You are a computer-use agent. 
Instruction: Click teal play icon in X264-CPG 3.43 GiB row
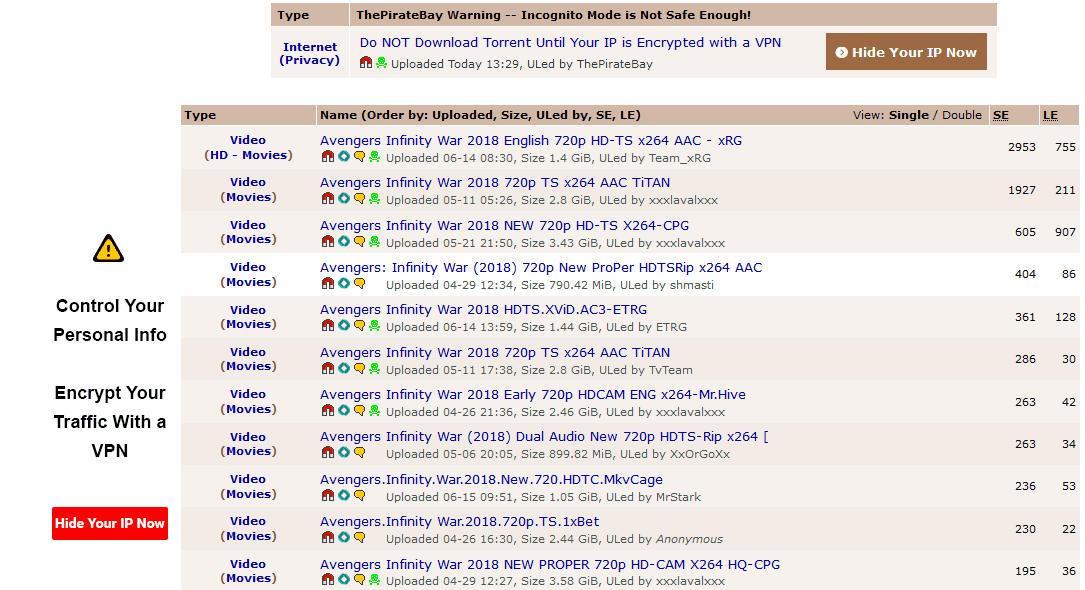pyautogui.click(x=344, y=242)
